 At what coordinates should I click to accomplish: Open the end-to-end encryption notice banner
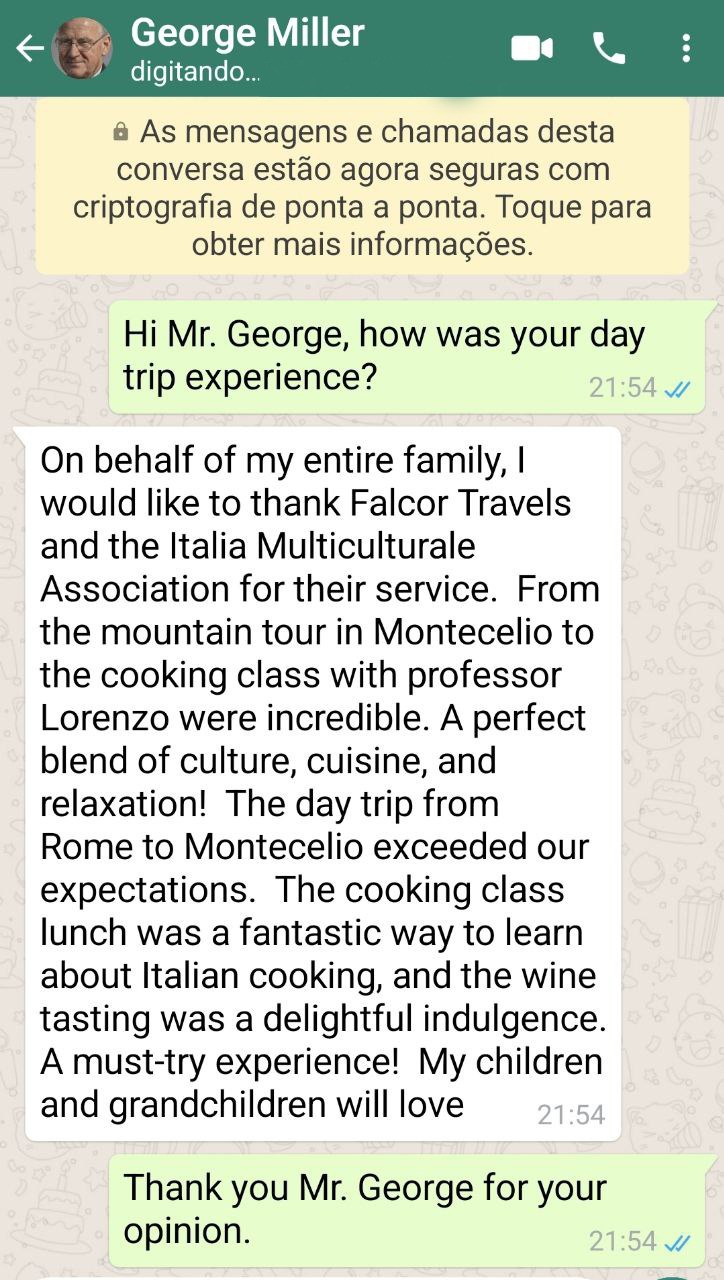coord(362,187)
